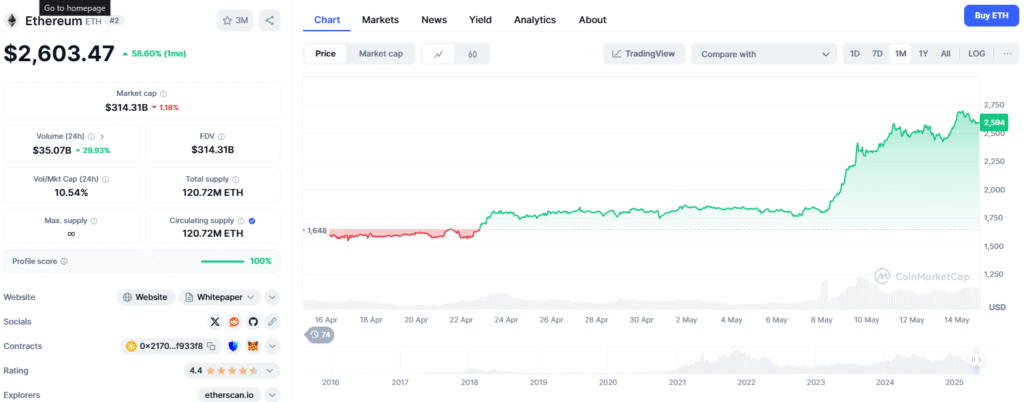Switch to the News tab
This screenshot has height=402, width=1024.
pyautogui.click(x=434, y=20)
